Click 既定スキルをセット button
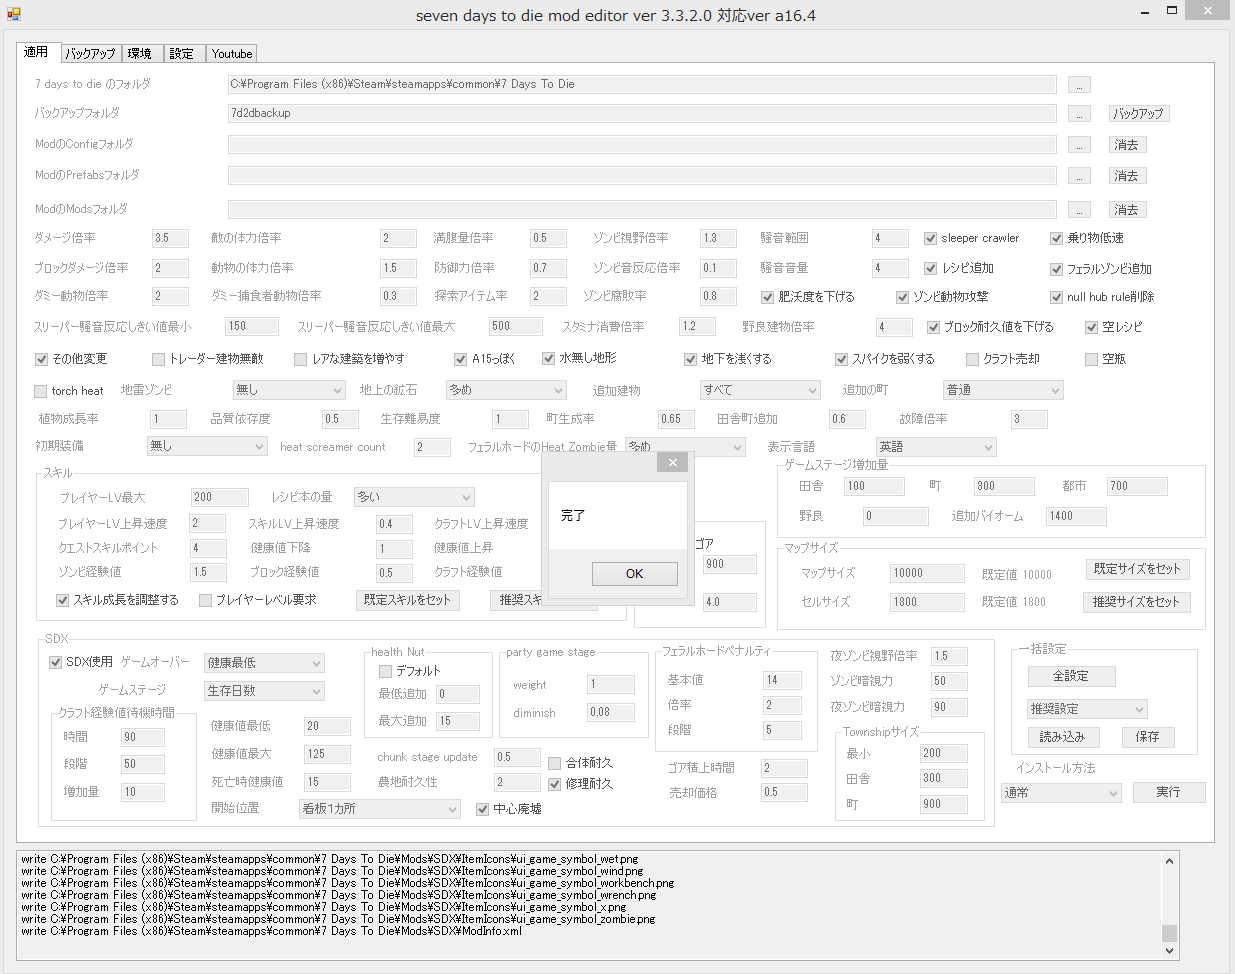 407,600
